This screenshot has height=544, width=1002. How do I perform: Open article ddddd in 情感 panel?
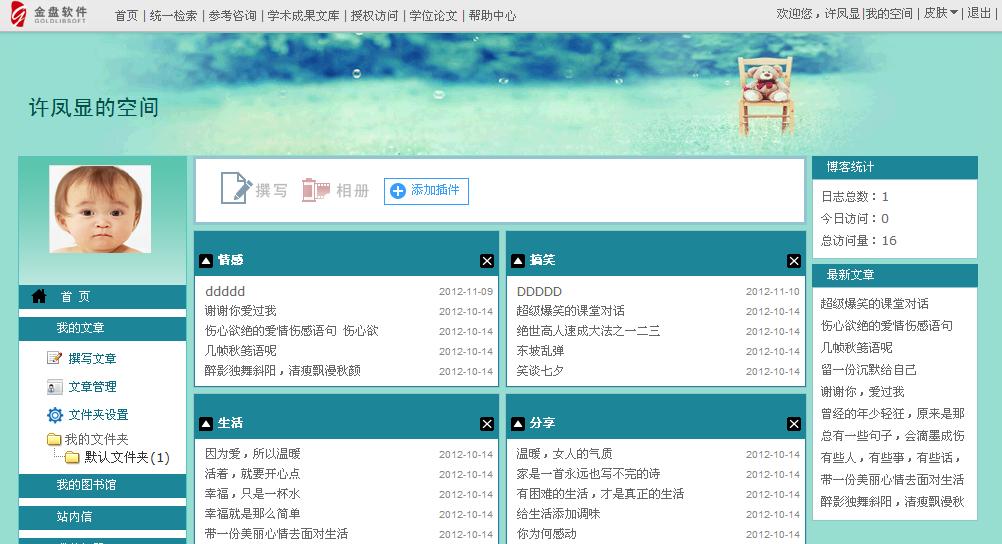point(225,291)
